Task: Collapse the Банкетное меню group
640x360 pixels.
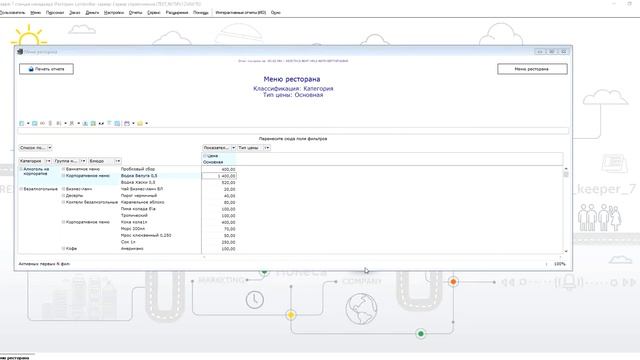Action: pyautogui.click(x=63, y=169)
